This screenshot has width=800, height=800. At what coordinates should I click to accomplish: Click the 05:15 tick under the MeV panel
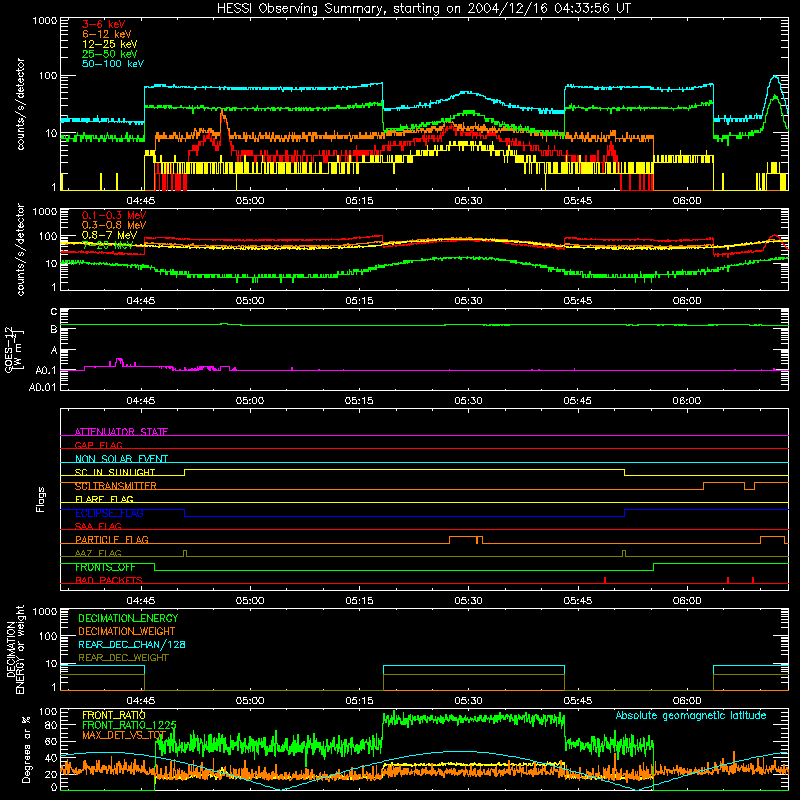pyautogui.click(x=359, y=301)
